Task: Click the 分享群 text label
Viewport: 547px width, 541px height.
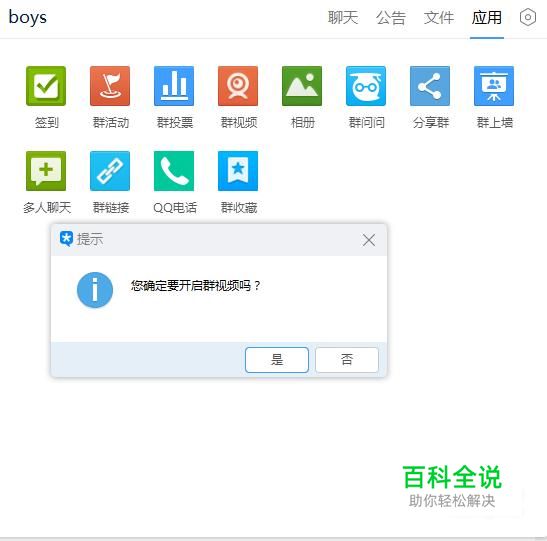Action: tap(431, 122)
